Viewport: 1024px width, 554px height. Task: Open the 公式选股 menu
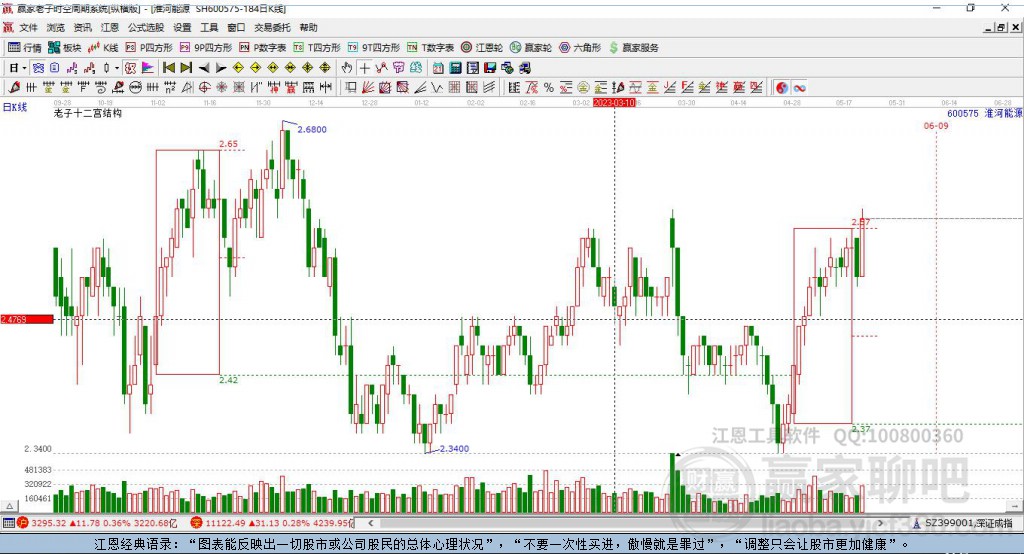(x=146, y=27)
